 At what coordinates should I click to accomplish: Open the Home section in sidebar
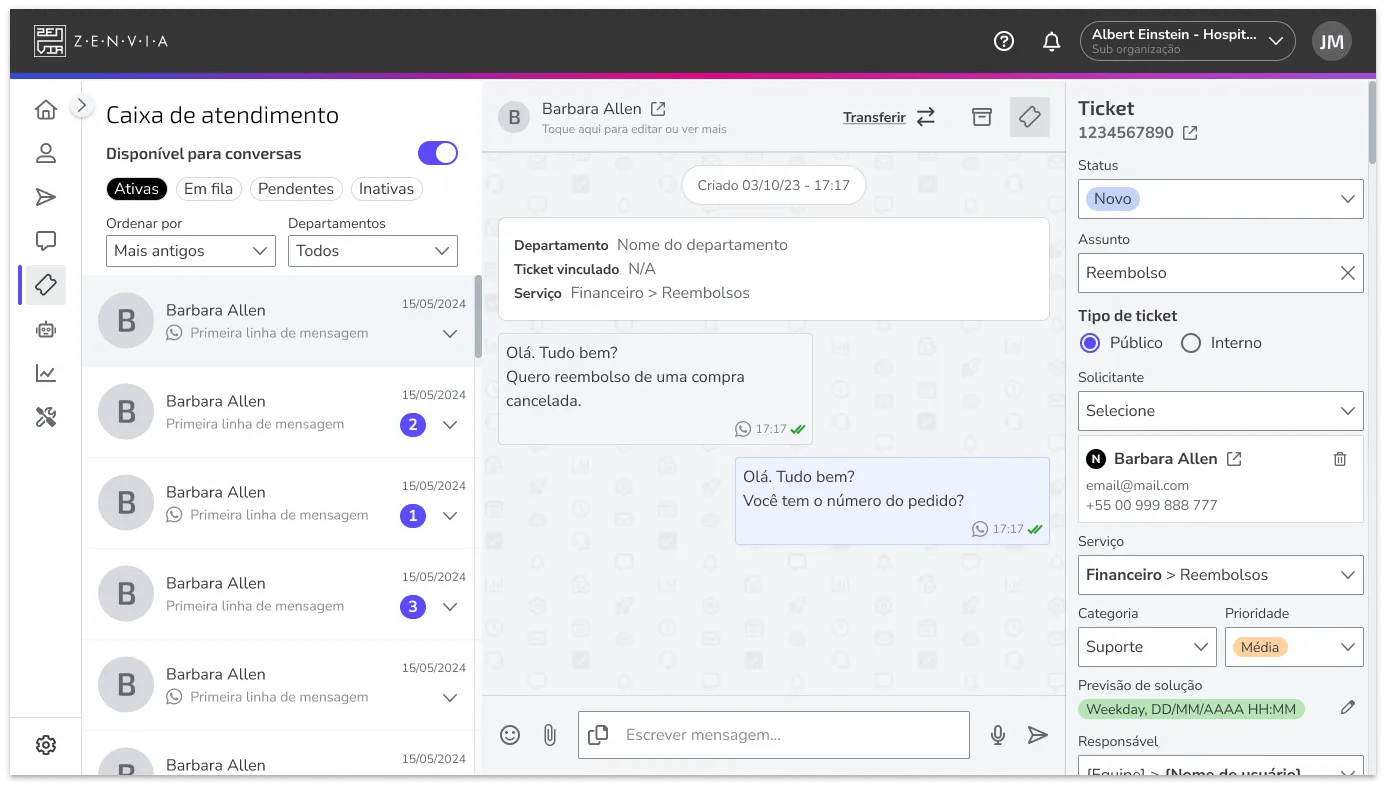pyautogui.click(x=45, y=108)
